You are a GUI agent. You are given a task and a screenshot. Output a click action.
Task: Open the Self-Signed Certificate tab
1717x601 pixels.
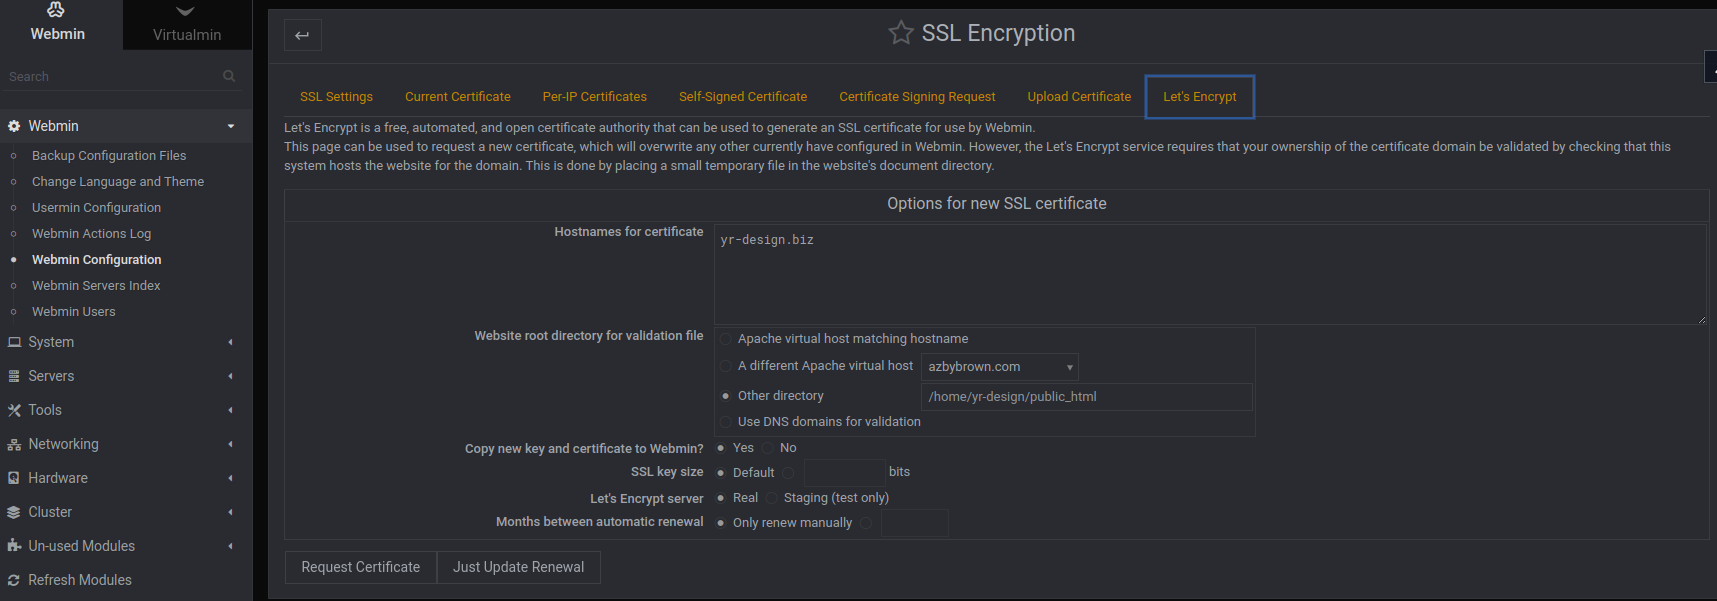(743, 97)
